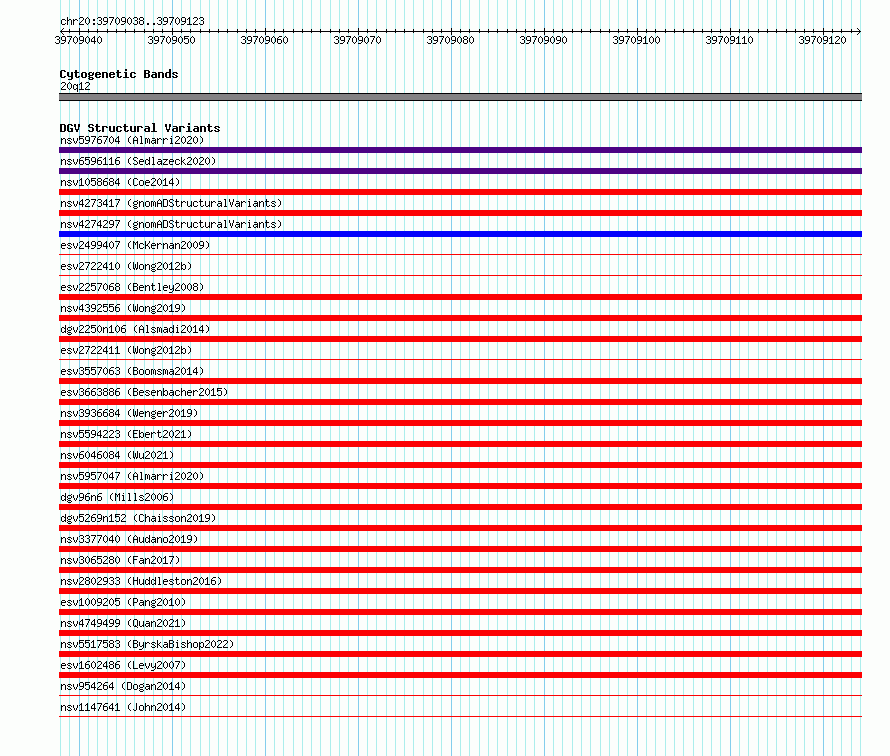The width and height of the screenshot is (890, 756).
Task: Click the purple bar under nsv6596116
Action: tap(460, 171)
